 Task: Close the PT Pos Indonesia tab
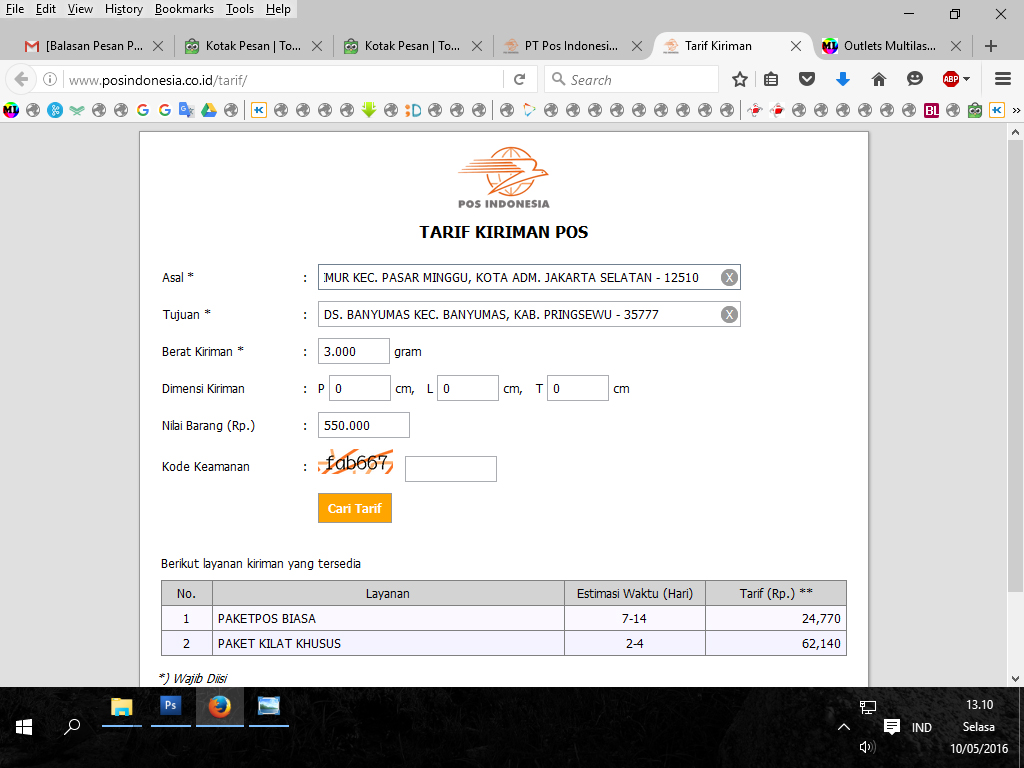pyautogui.click(x=637, y=46)
